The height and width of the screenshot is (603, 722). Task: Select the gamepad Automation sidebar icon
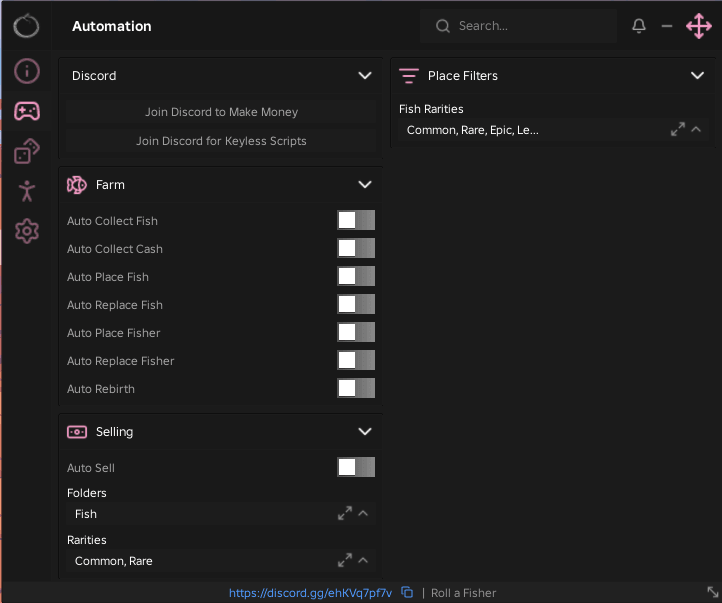pyautogui.click(x=27, y=111)
